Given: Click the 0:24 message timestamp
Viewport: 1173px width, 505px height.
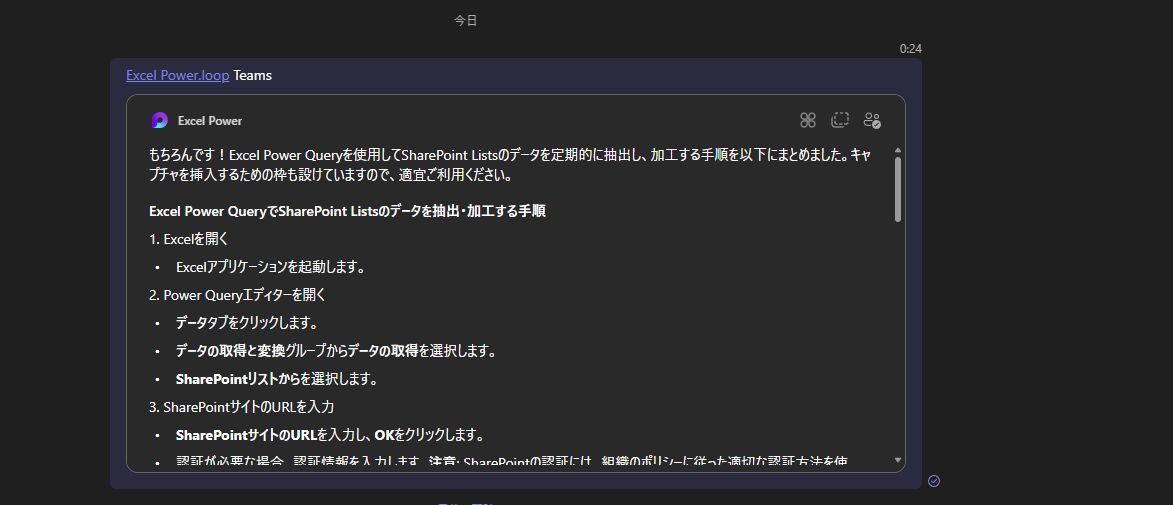Looking at the screenshot, I should point(910,49).
